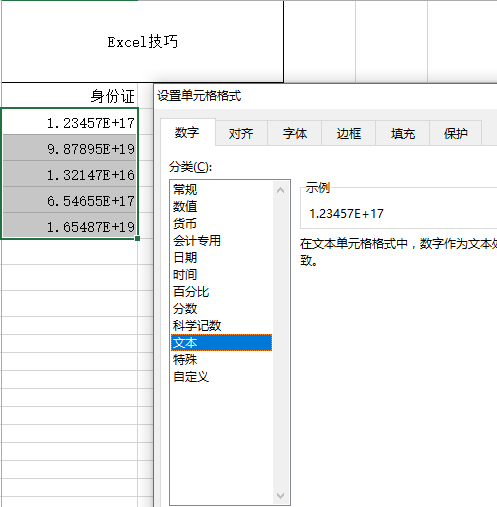This screenshot has height=507, width=497.
Task: Select cell showing 1.23457E+17
Action: pyautogui.click(x=69, y=122)
